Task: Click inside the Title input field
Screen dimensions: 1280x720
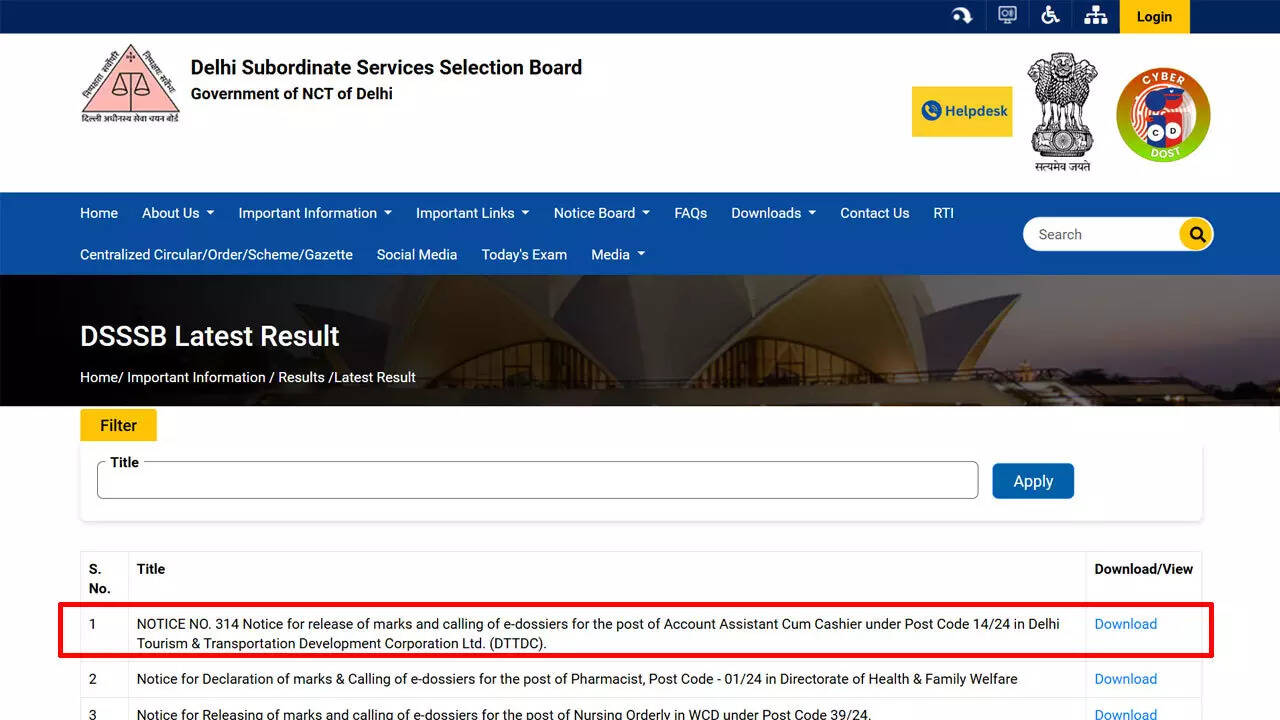Action: coord(537,480)
